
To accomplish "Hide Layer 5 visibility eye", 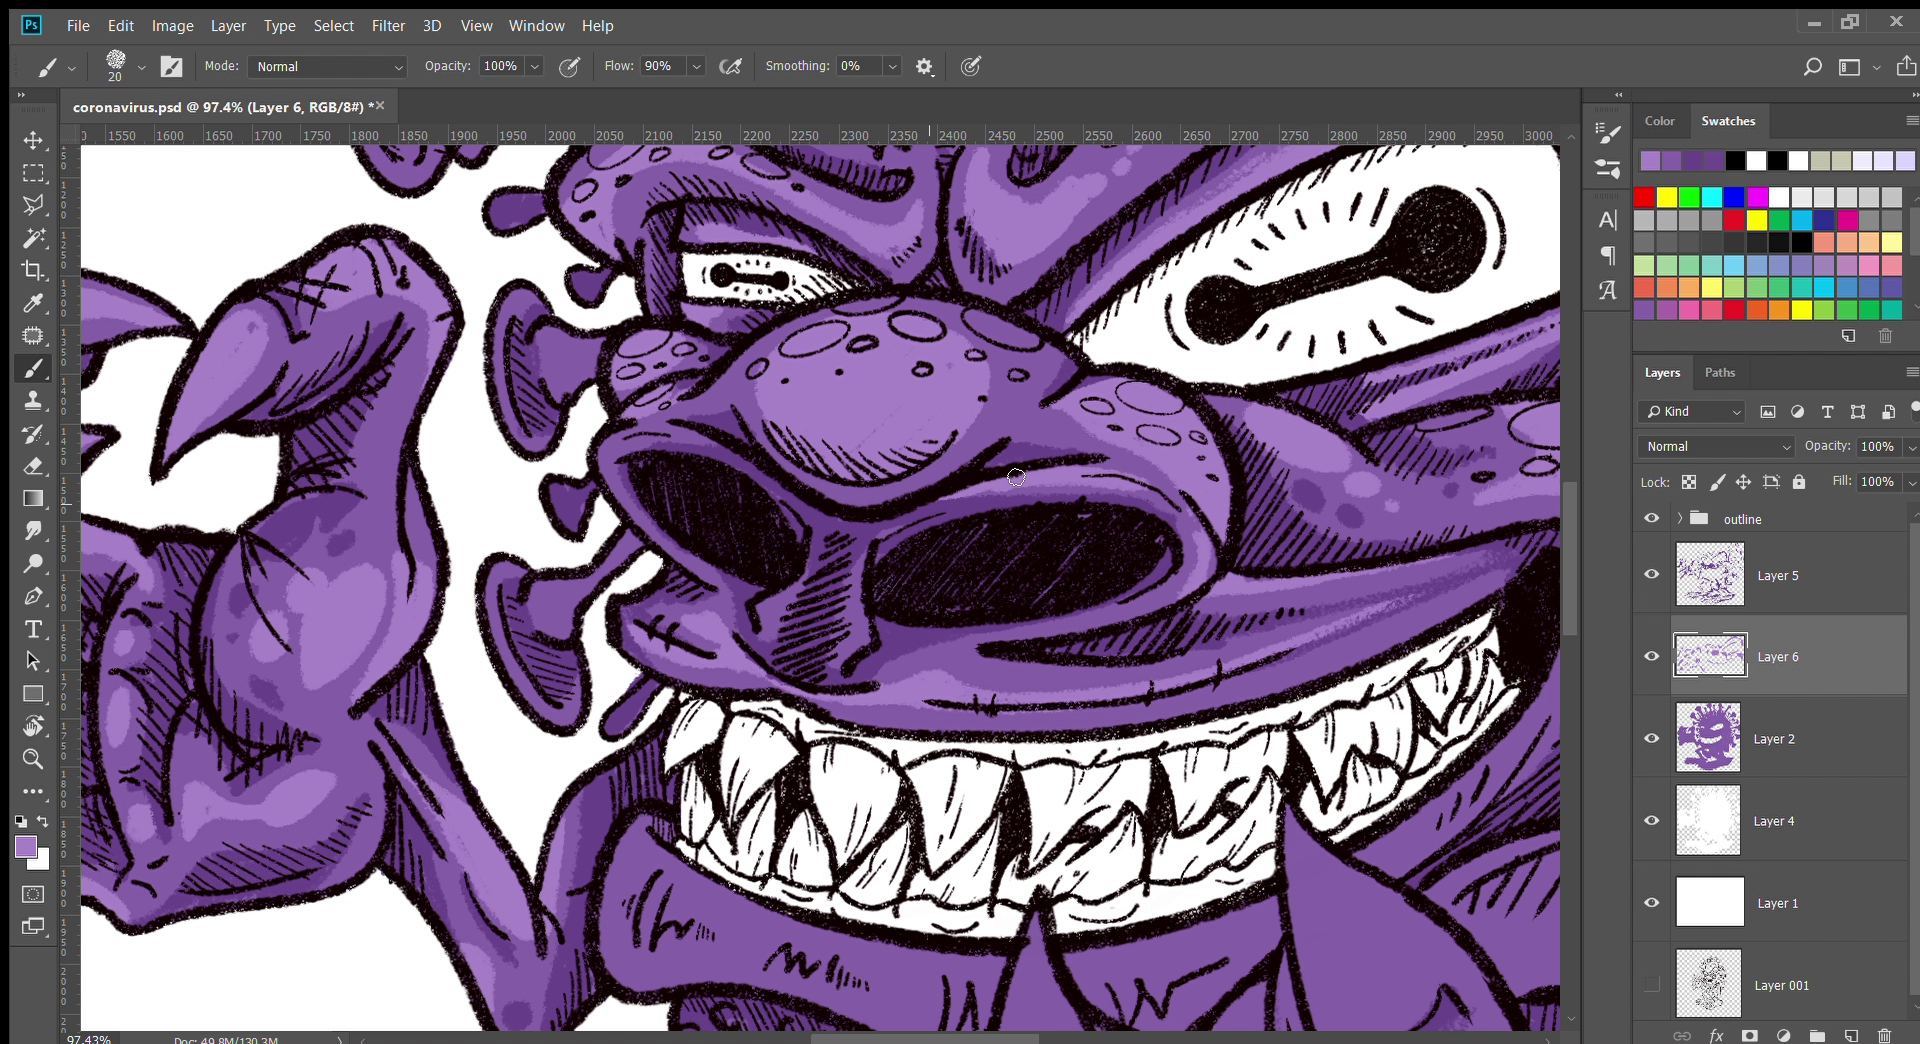I will tap(1651, 574).
